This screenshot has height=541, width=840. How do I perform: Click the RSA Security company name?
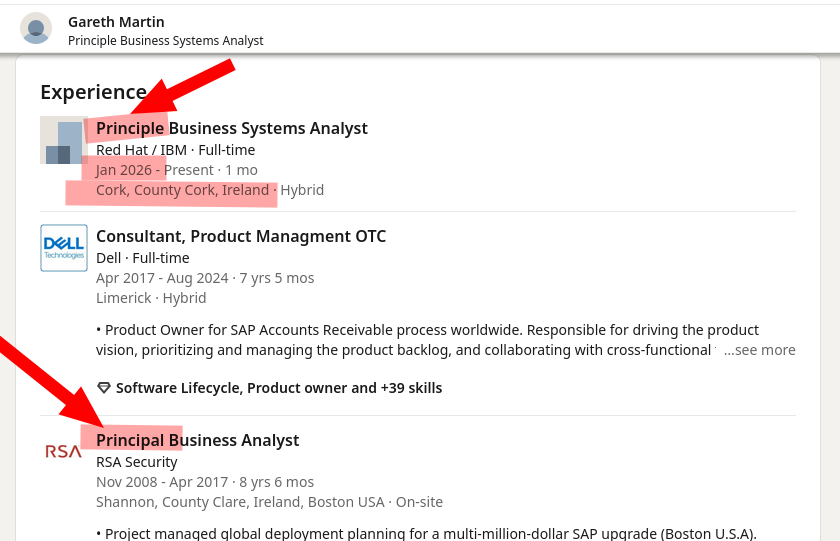[x=136, y=462]
